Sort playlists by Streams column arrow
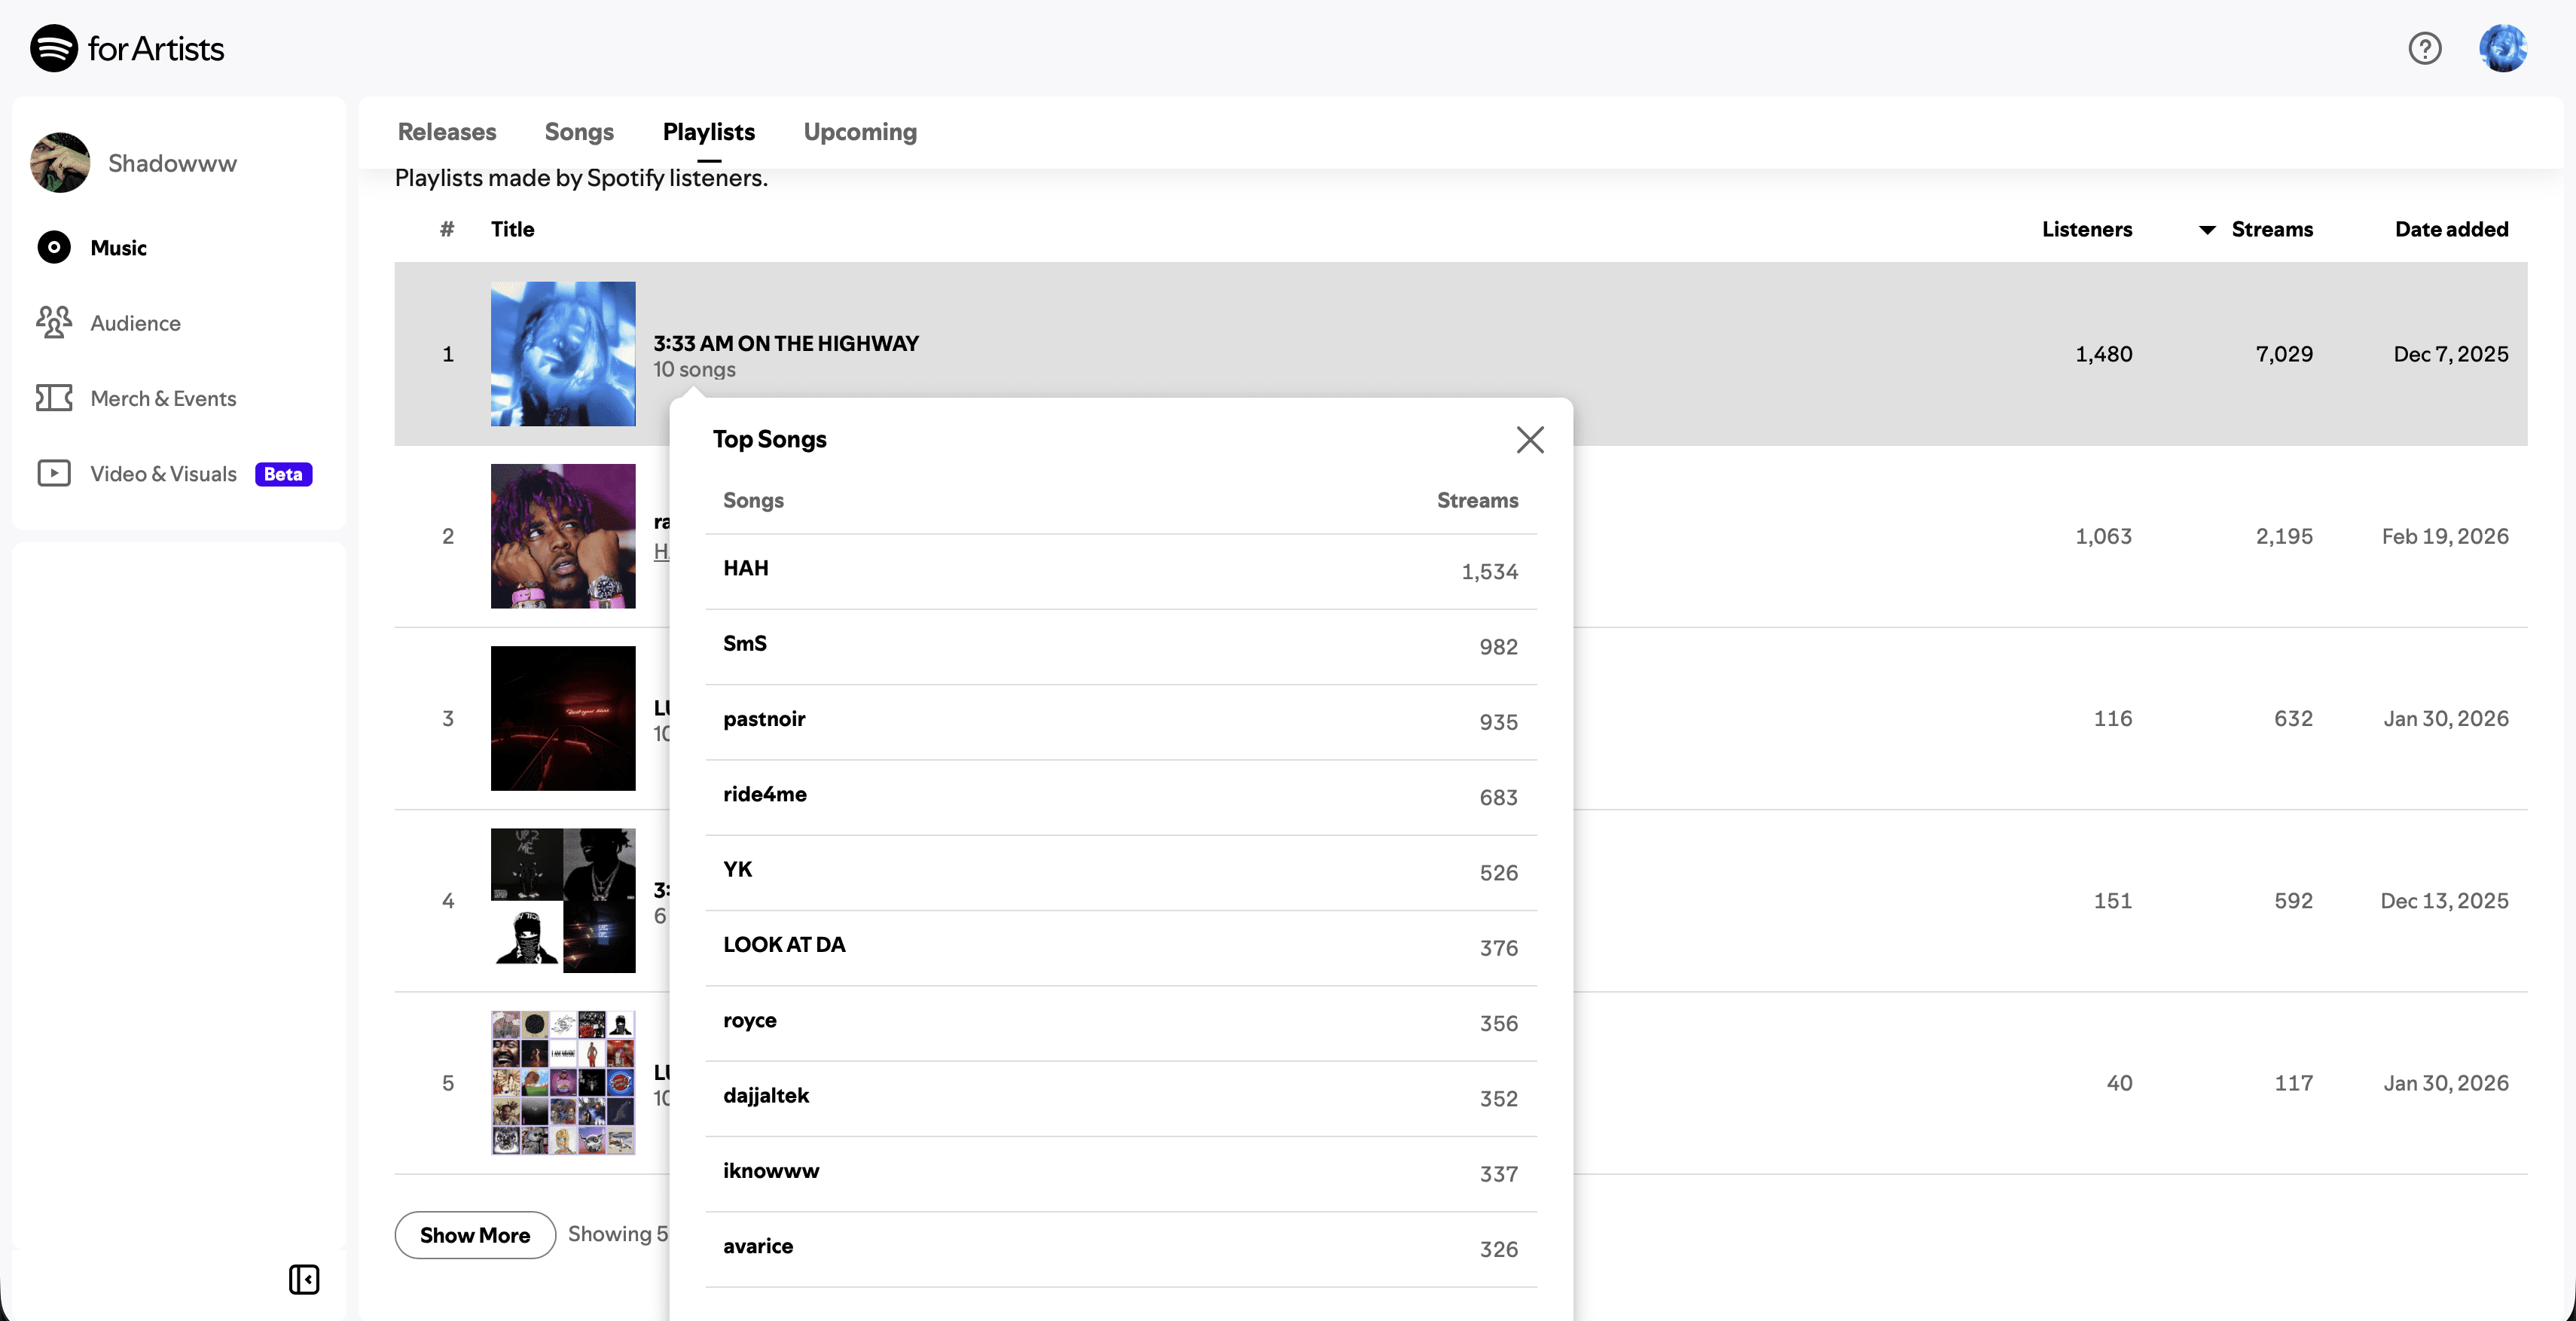Image resolution: width=2576 pixels, height=1321 pixels. tap(2207, 230)
